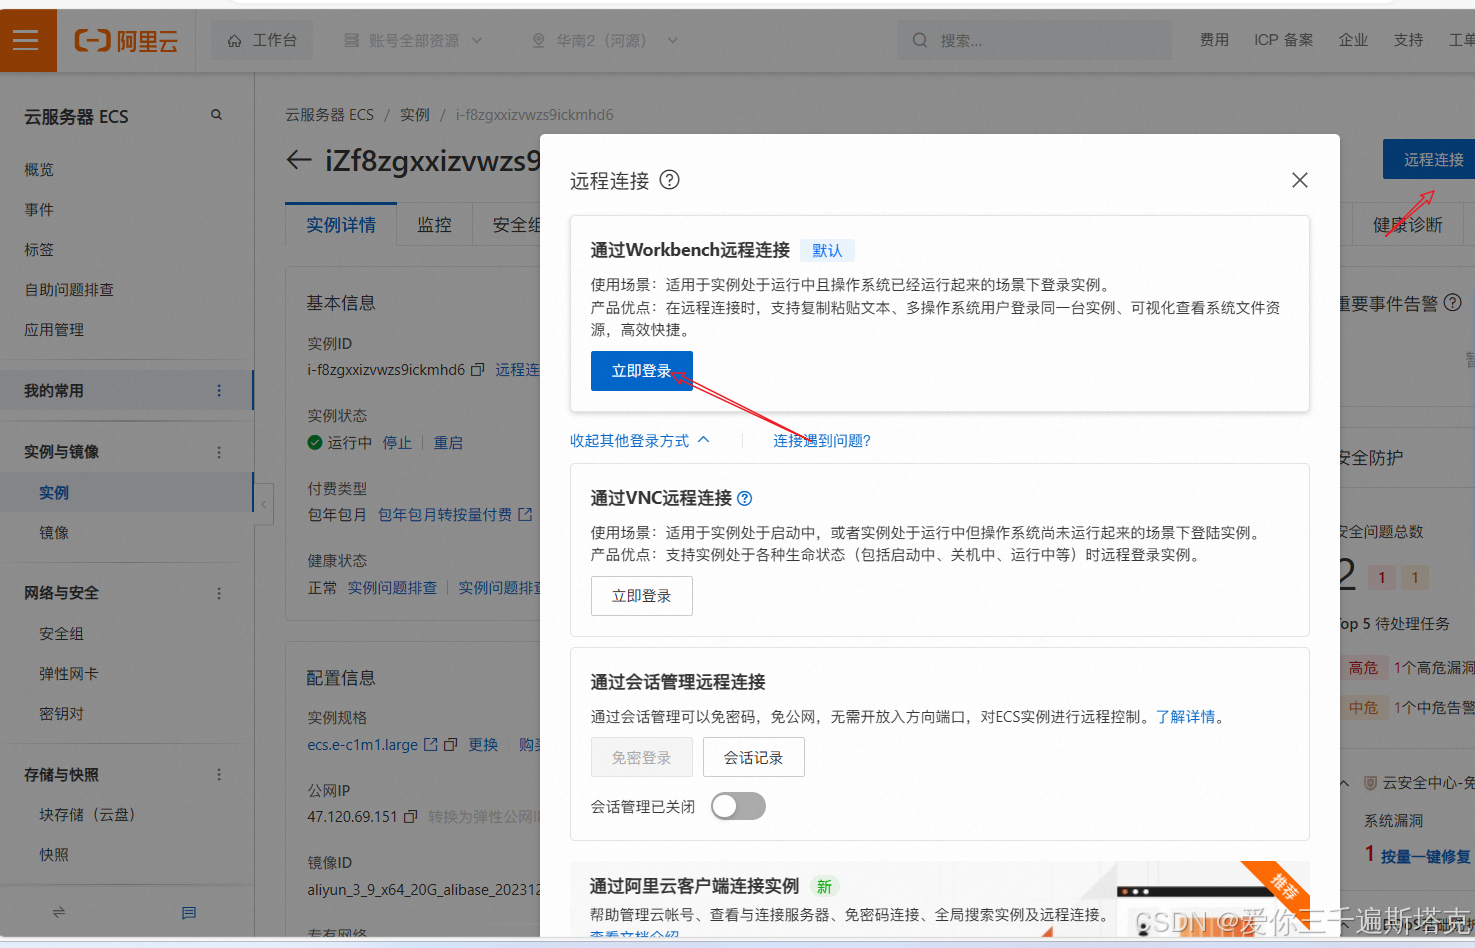Open help tooltip next to 远程连接 title
1475x948 pixels.
(668, 180)
